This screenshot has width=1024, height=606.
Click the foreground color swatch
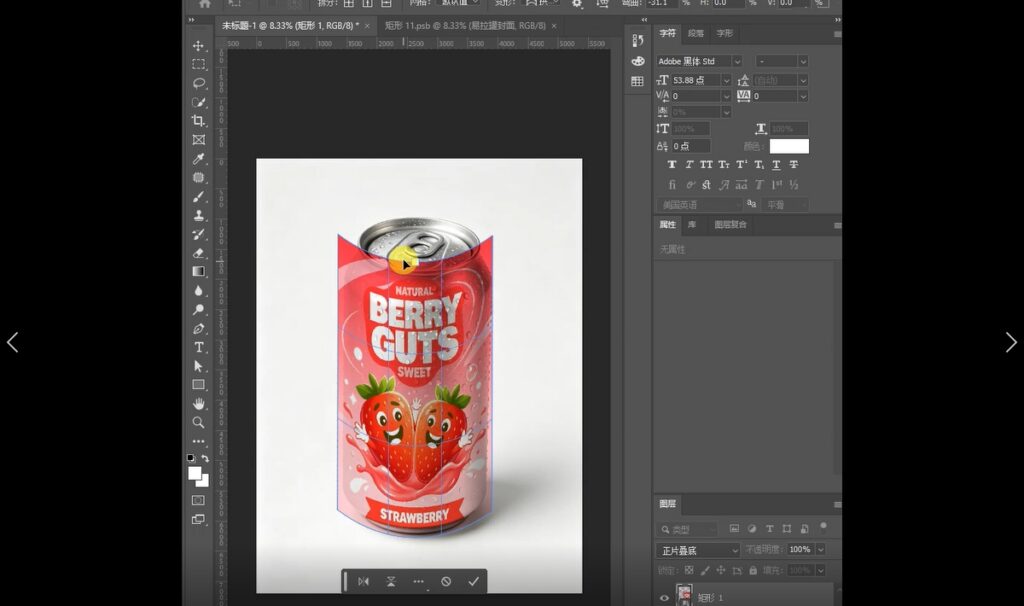[195, 474]
